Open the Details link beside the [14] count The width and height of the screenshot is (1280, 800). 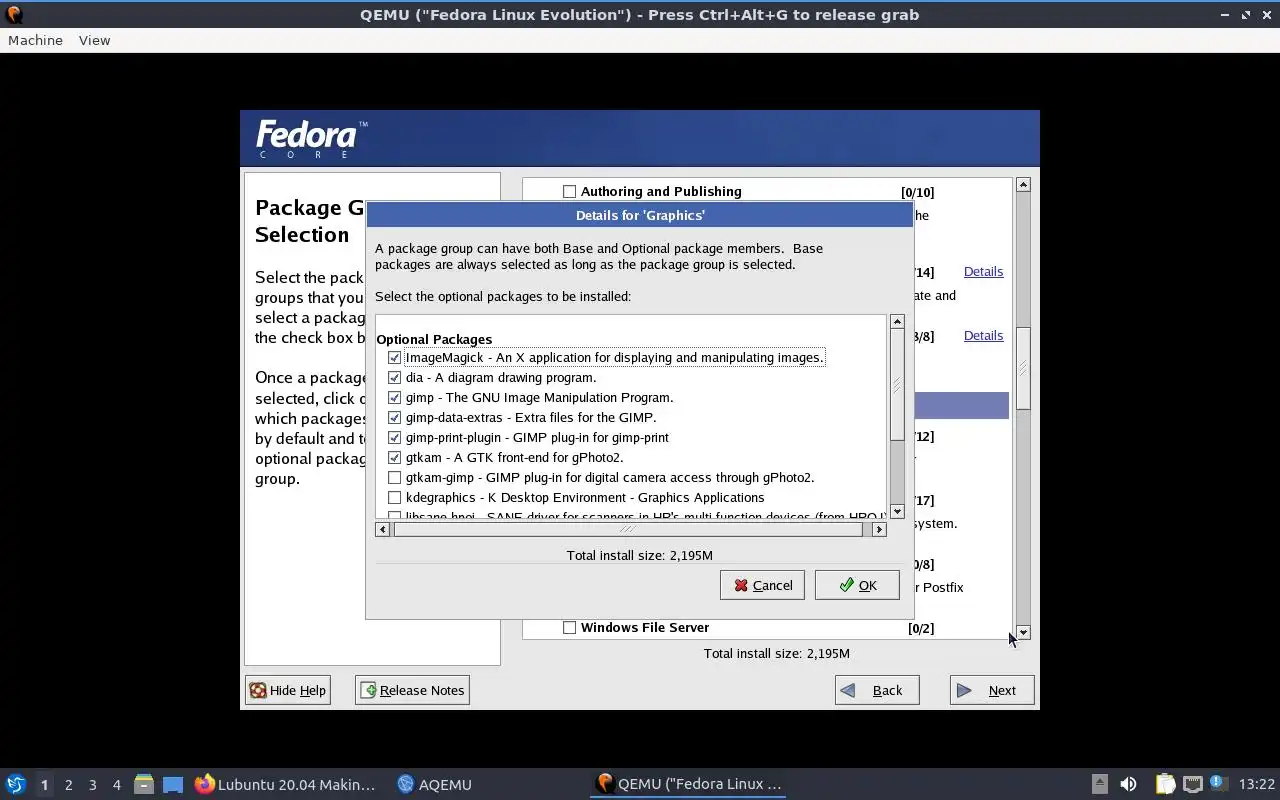pyautogui.click(x=983, y=271)
